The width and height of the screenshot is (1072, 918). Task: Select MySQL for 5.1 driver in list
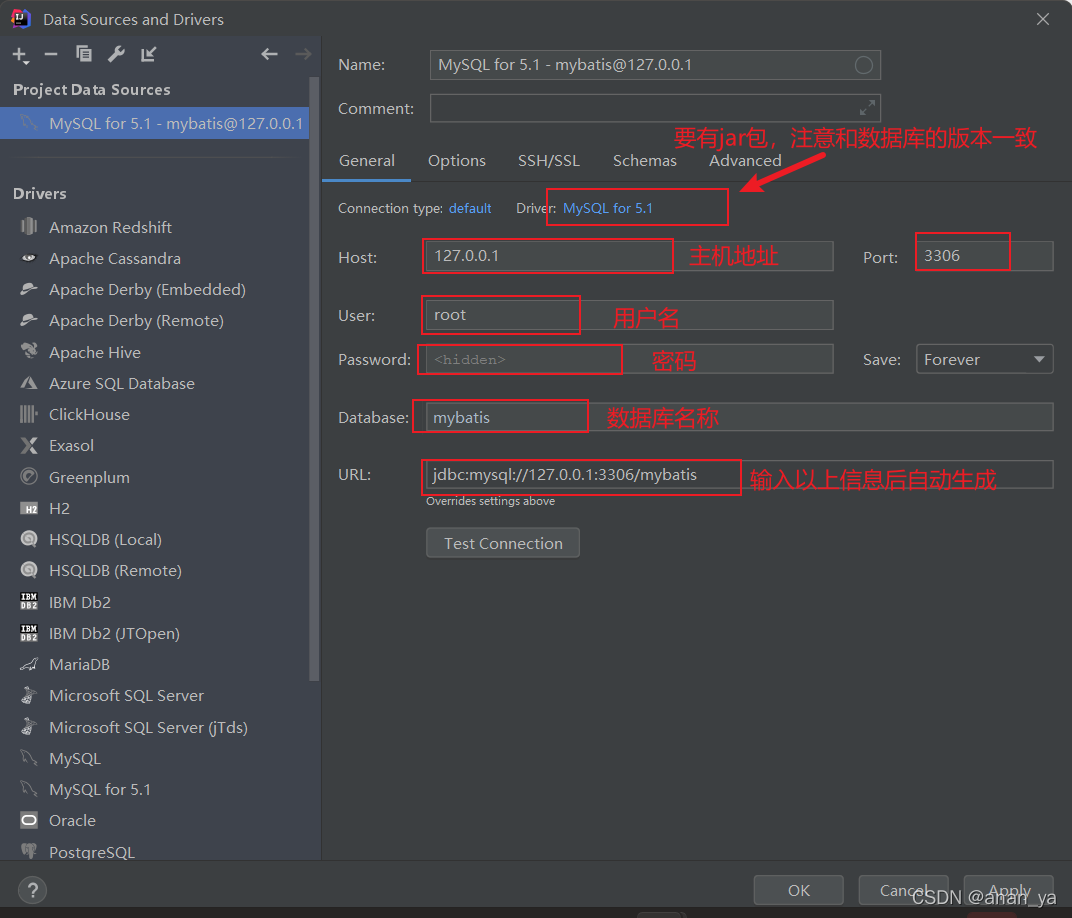click(x=100, y=789)
